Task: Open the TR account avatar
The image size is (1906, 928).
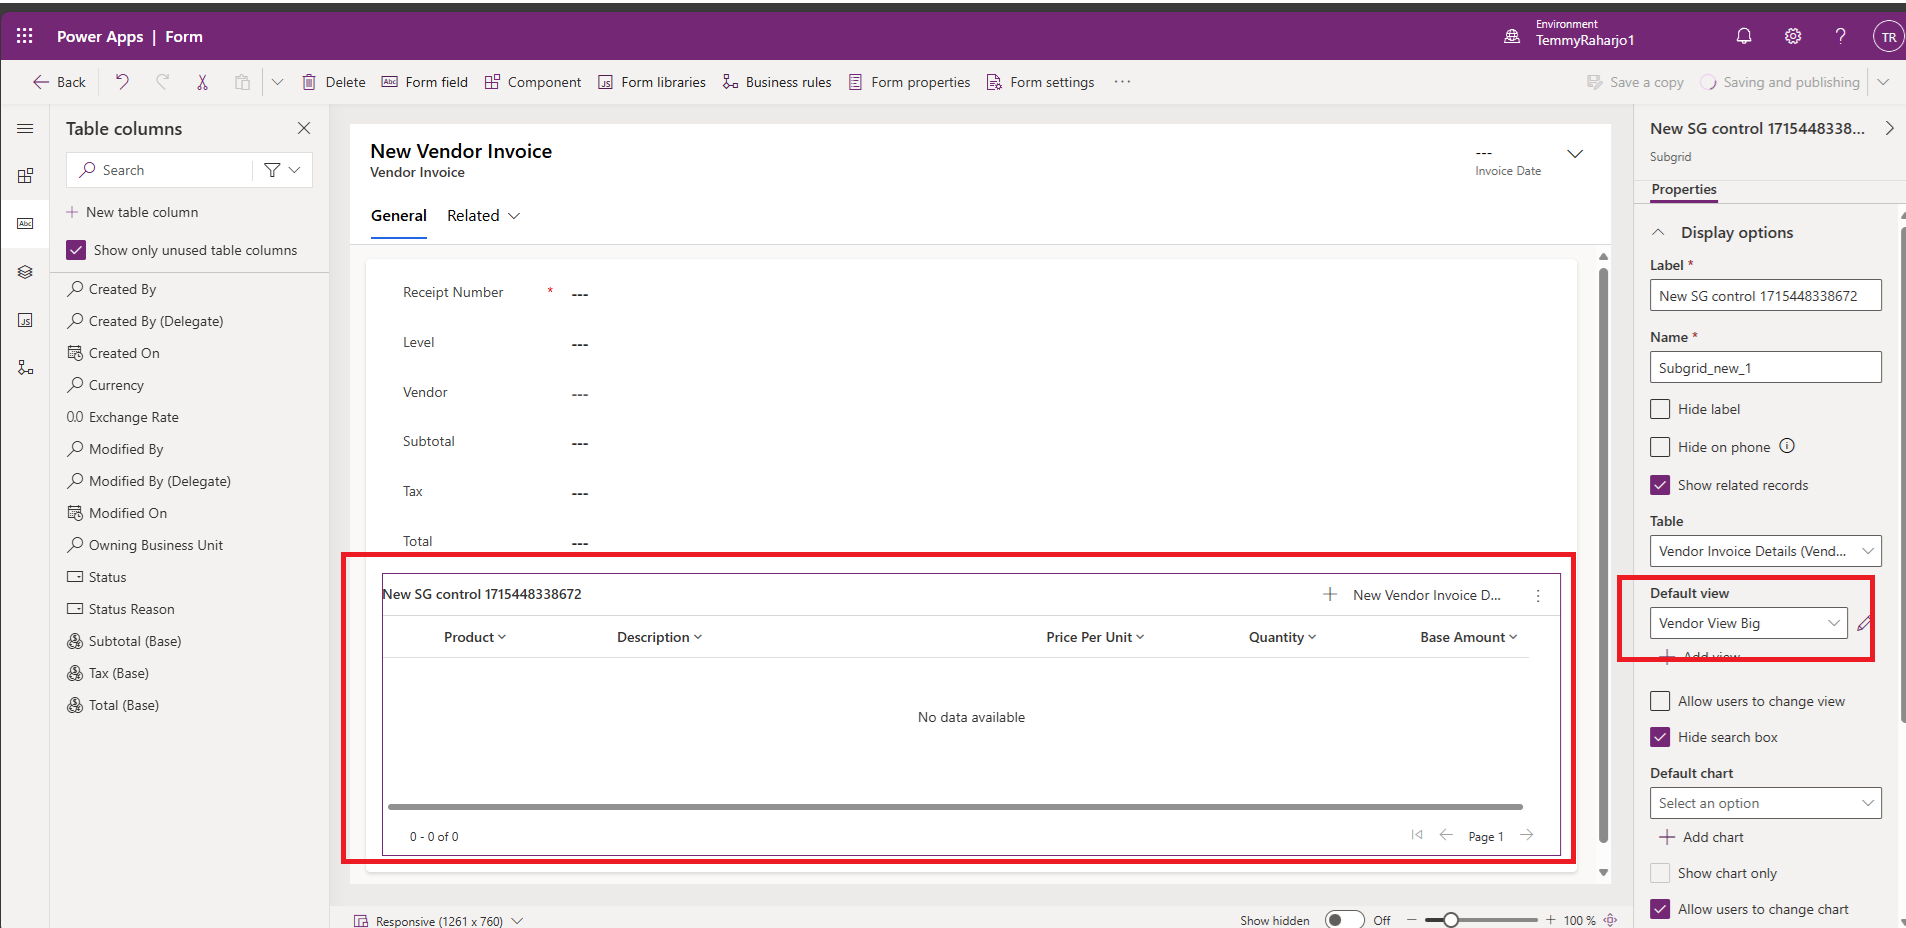Action: tap(1888, 37)
